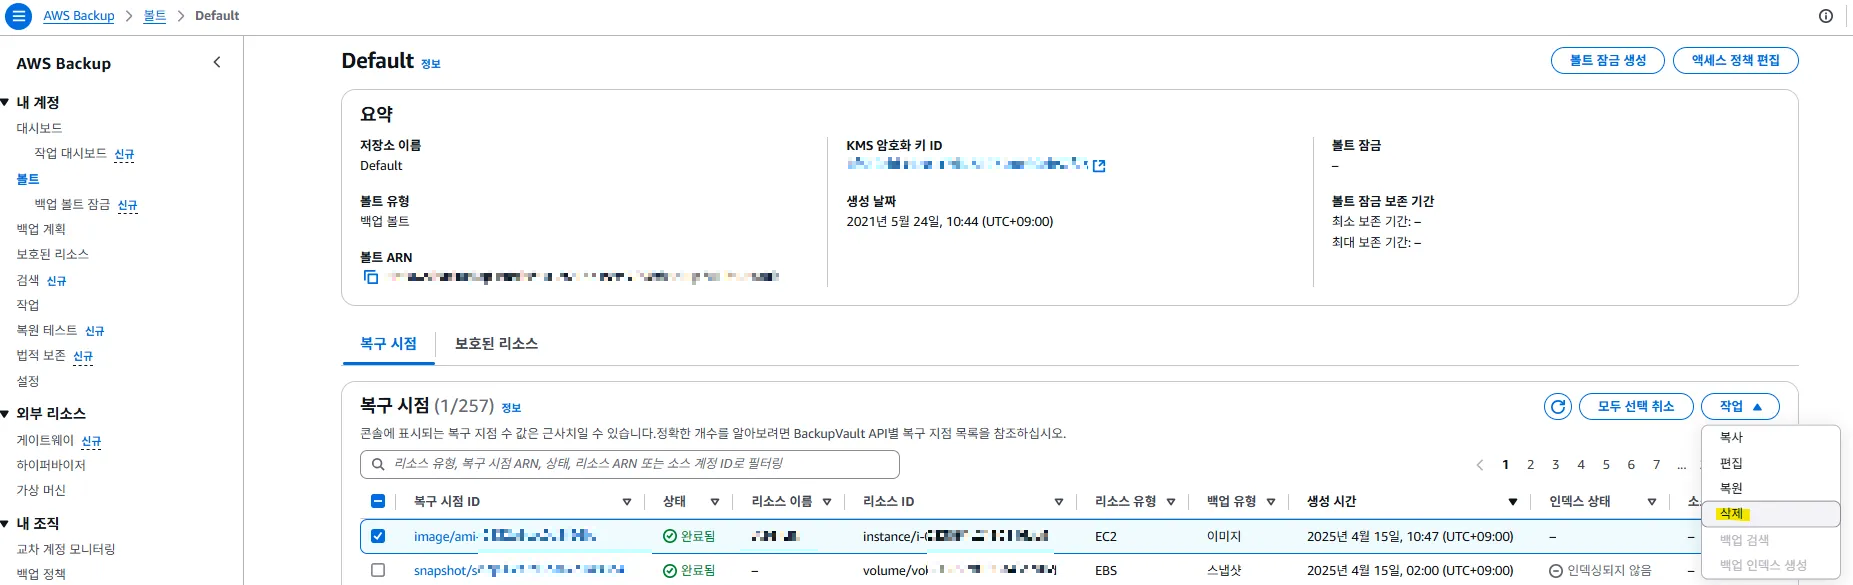
Task: Click 볼트 잠금 생성 button
Action: tap(1608, 60)
